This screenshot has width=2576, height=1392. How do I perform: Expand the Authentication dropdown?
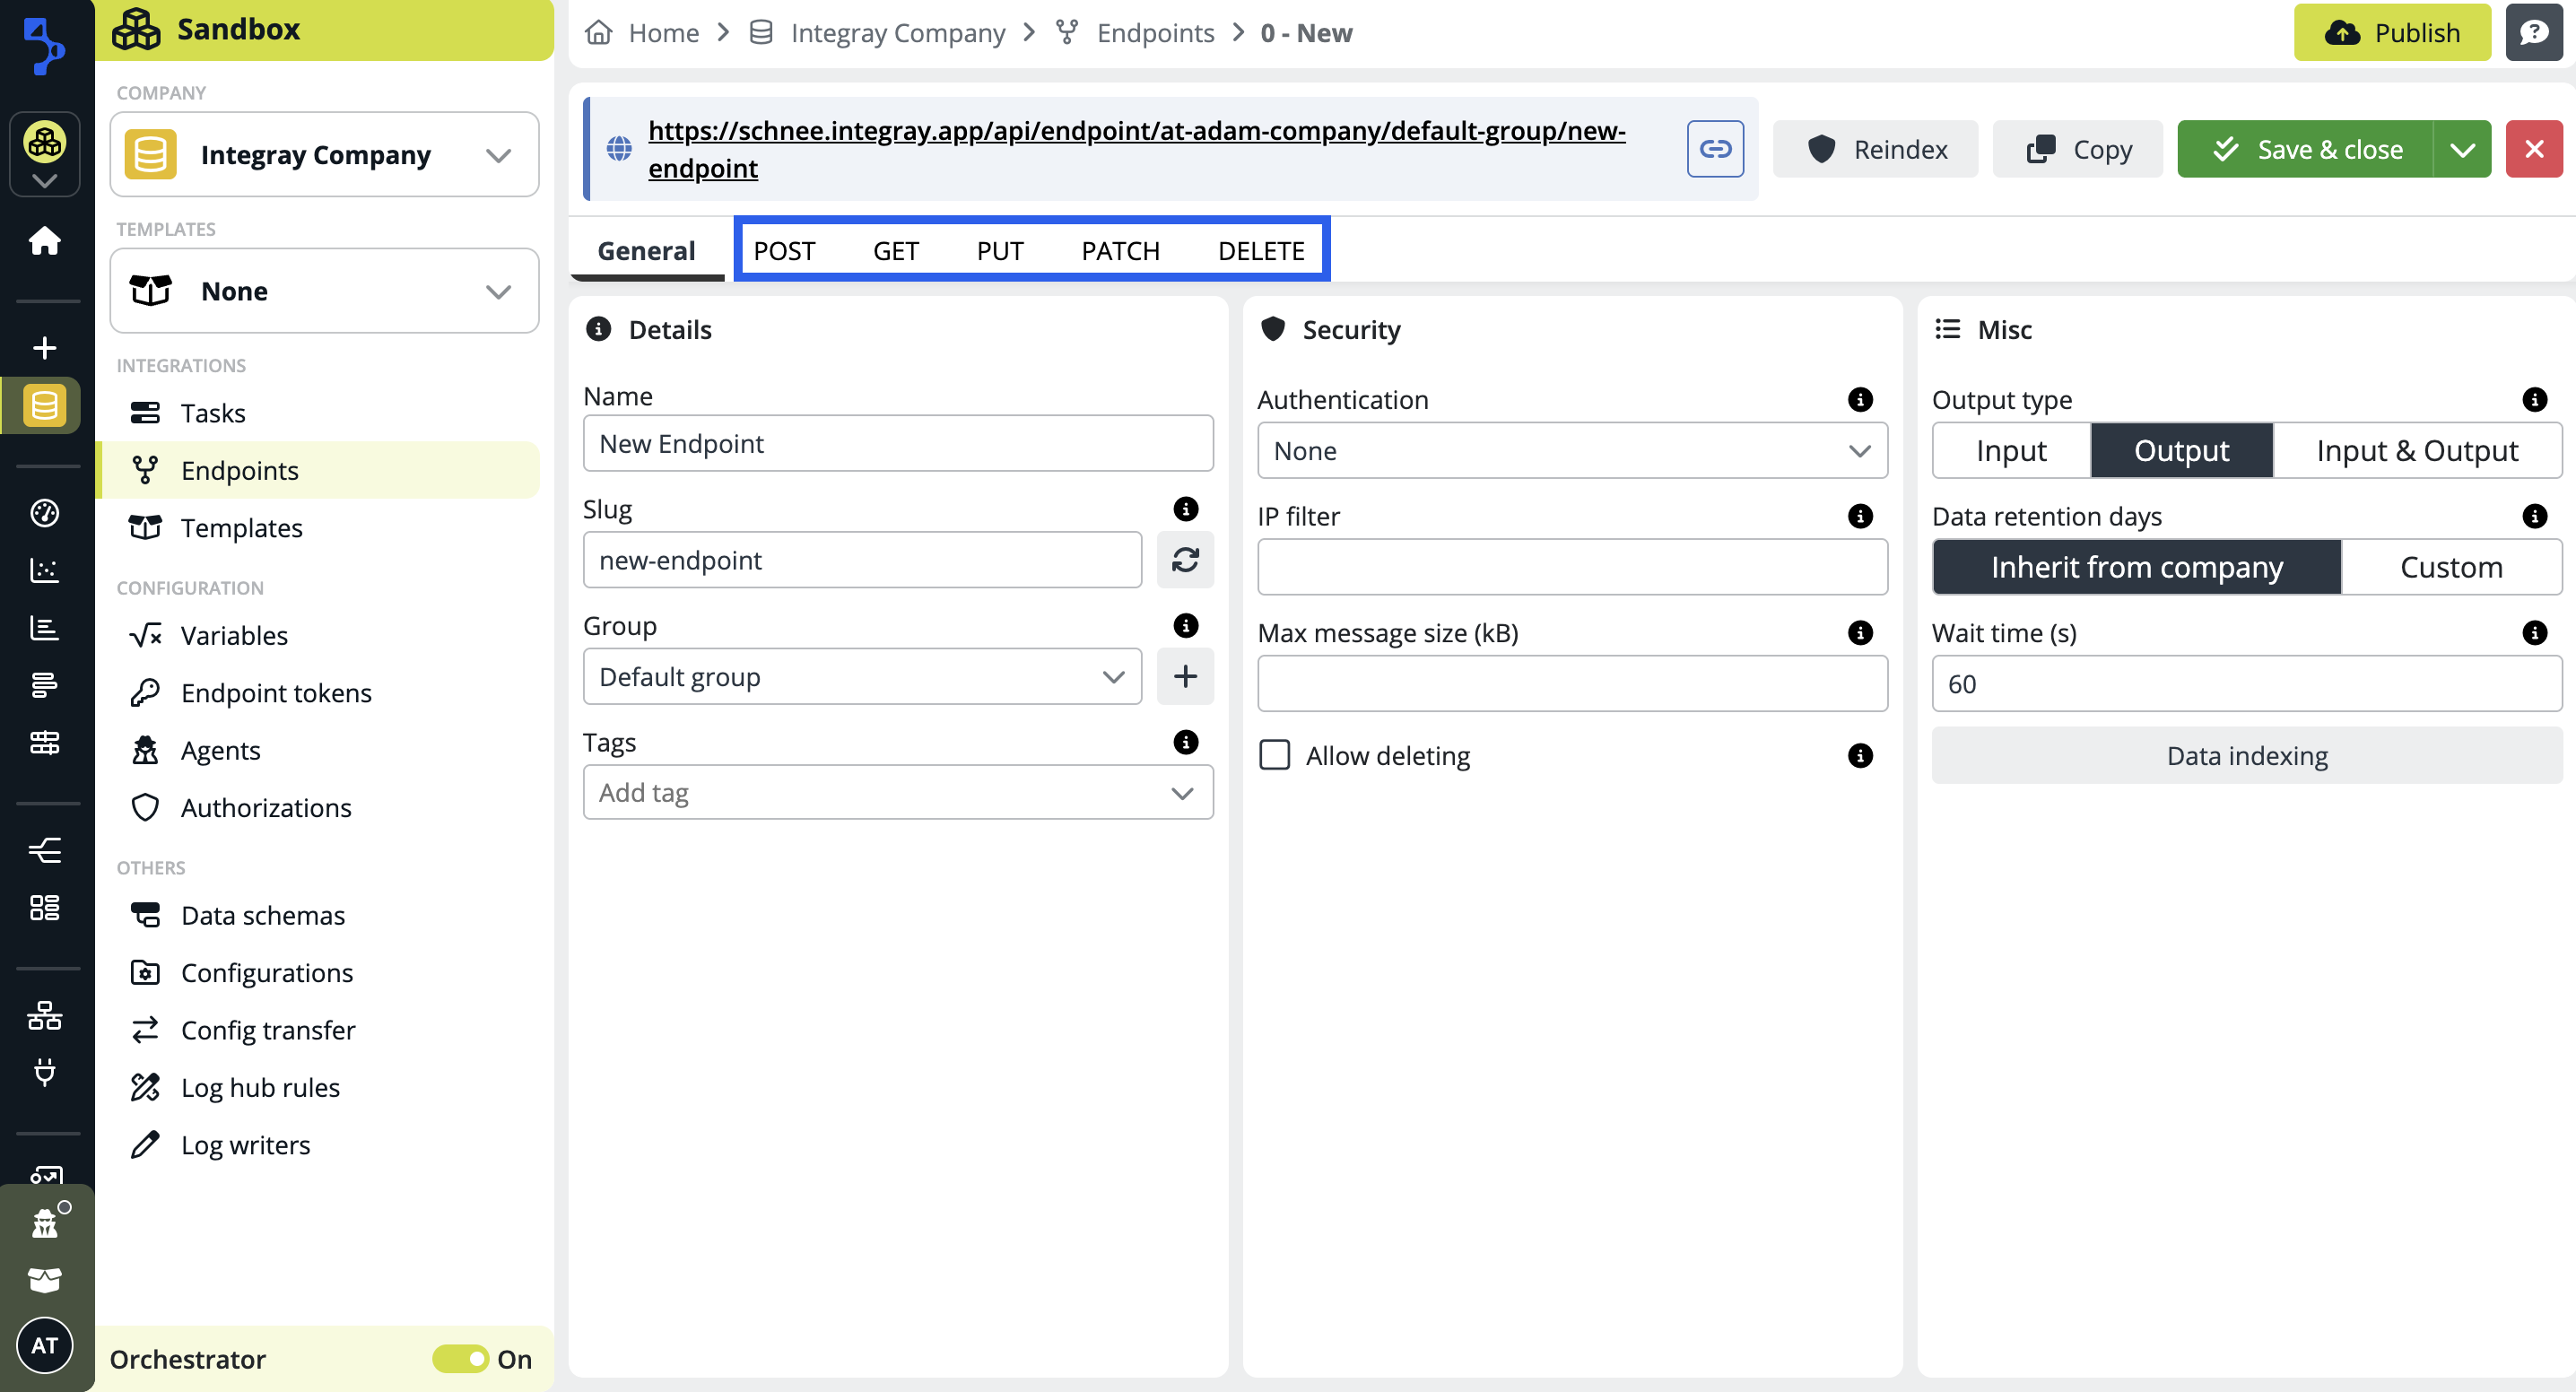(x=1572, y=451)
